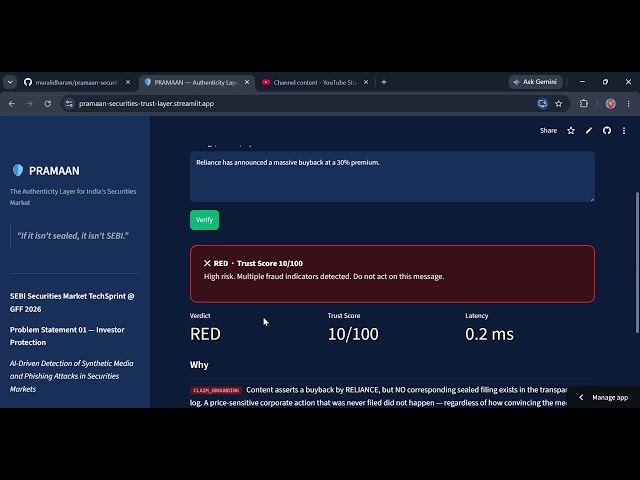The image size is (640, 480).
Task: Click the Share button
Action: coord(548,131)
